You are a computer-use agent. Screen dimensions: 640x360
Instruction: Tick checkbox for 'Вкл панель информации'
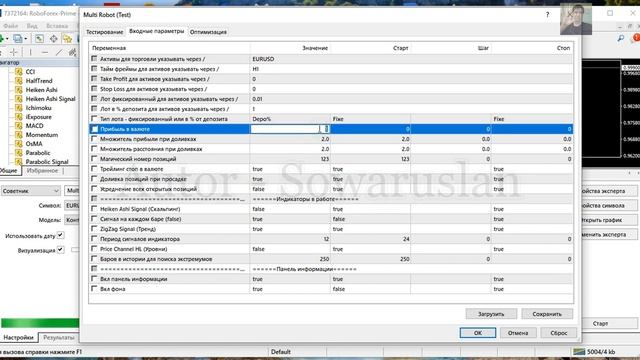94,279
